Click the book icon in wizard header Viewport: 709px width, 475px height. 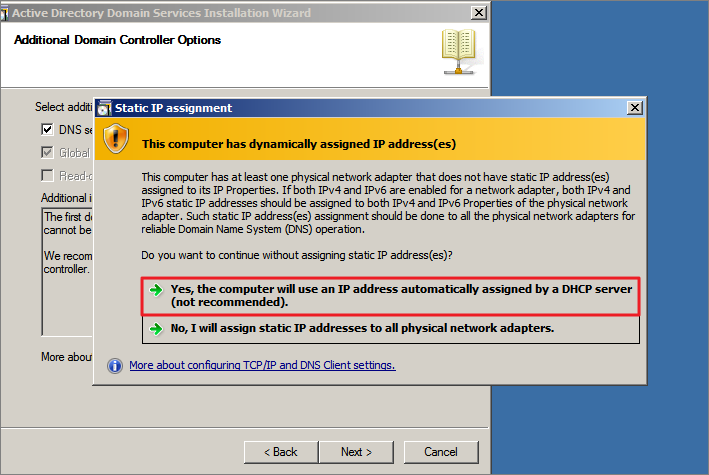click(x=459, y=52)
